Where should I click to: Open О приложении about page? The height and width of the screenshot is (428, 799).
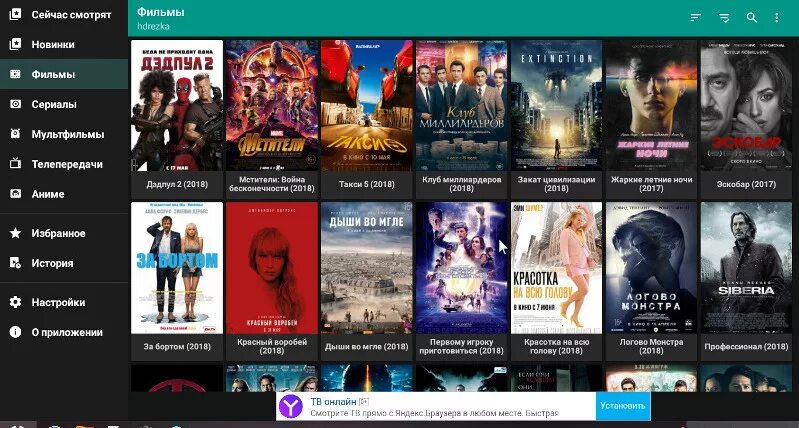[64, 332]
